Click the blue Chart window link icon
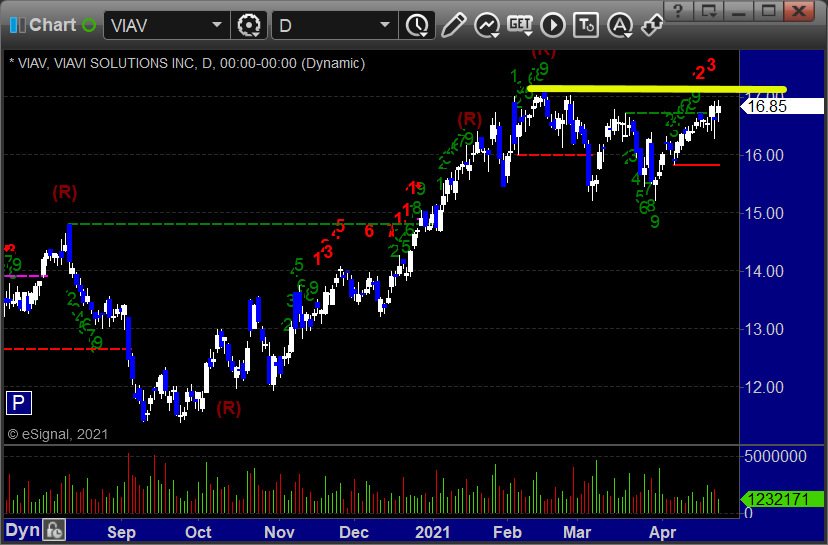The width and height of the screenshot is (828, 545). click(x=17, y=25)
